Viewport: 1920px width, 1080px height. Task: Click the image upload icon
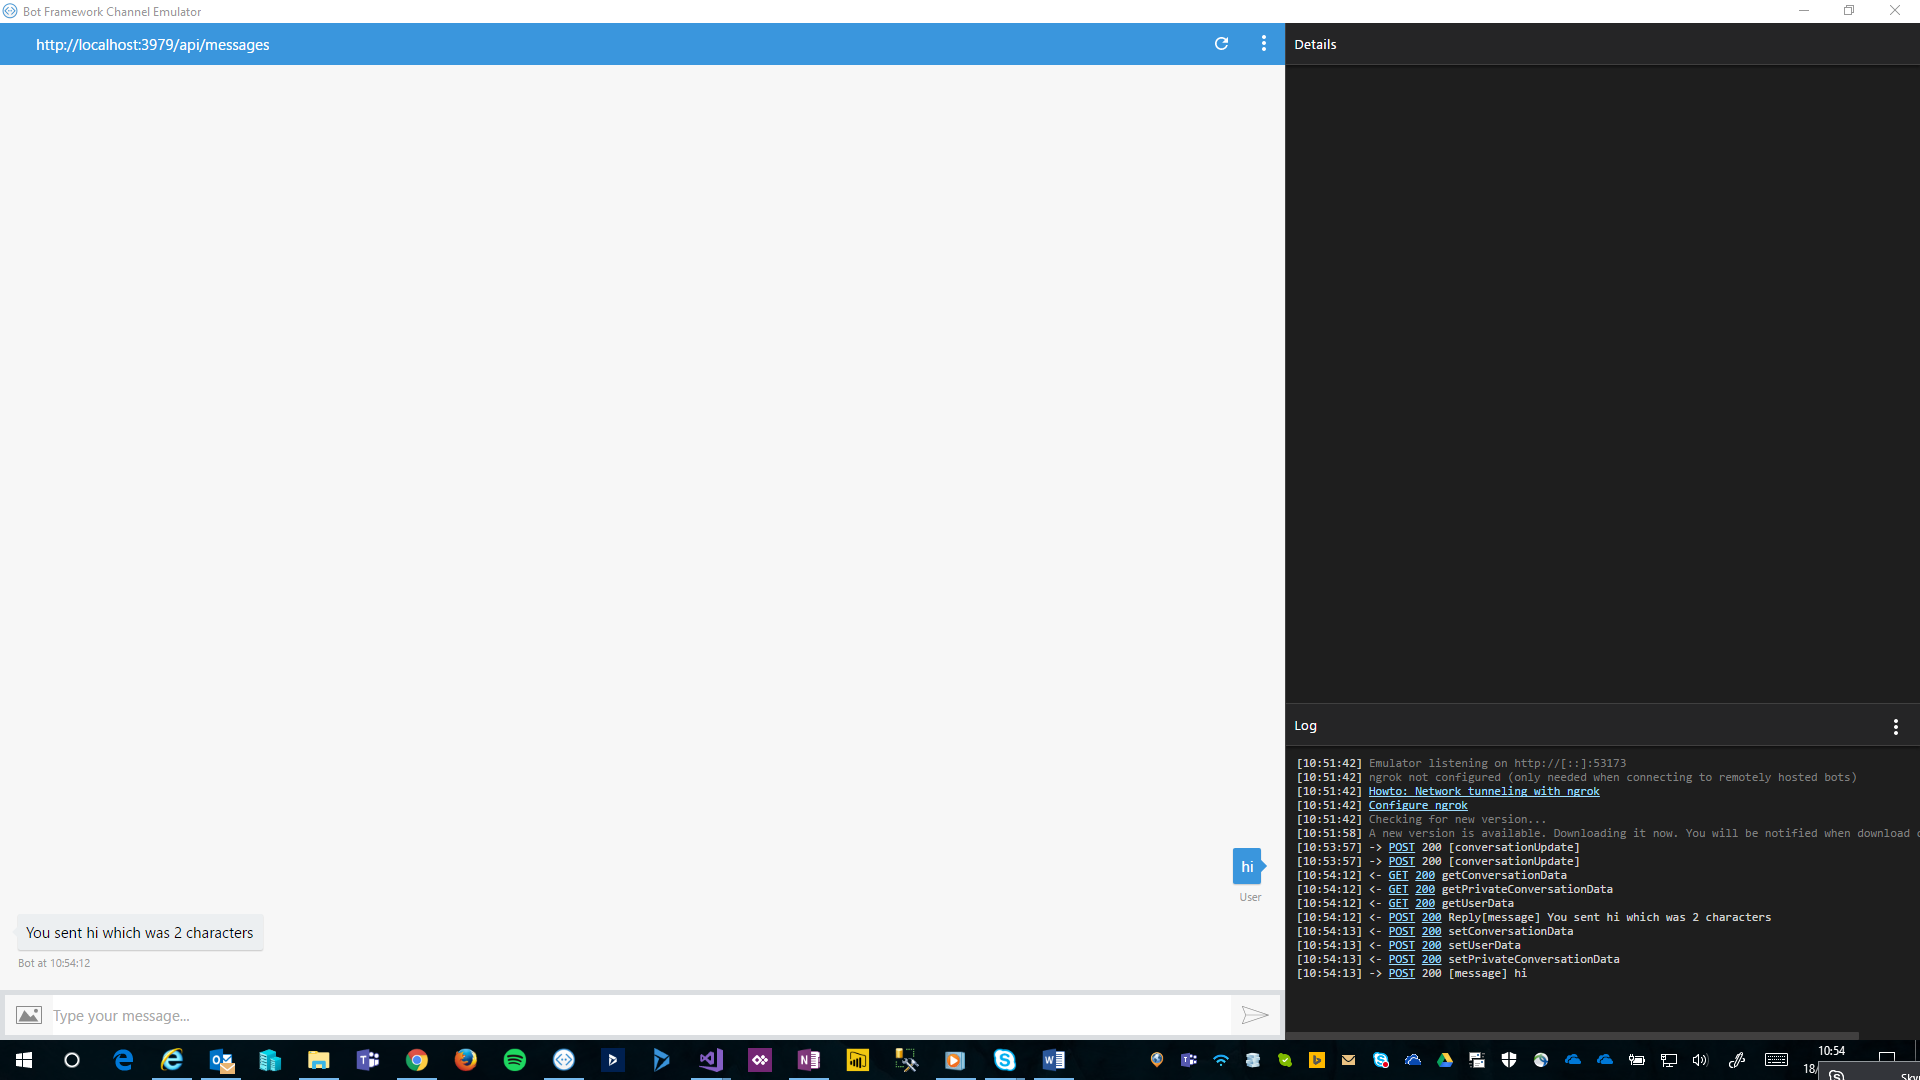click(29, 1015)
